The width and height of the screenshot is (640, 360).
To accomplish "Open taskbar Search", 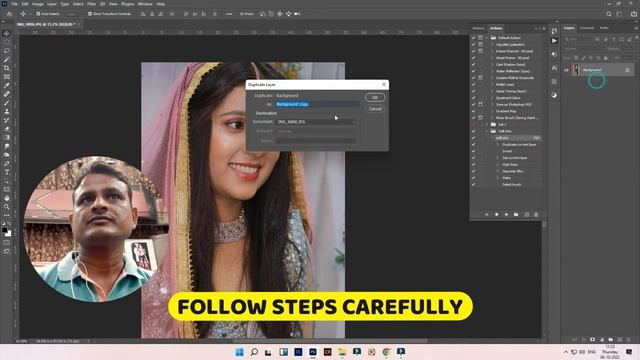I will 254,352.
